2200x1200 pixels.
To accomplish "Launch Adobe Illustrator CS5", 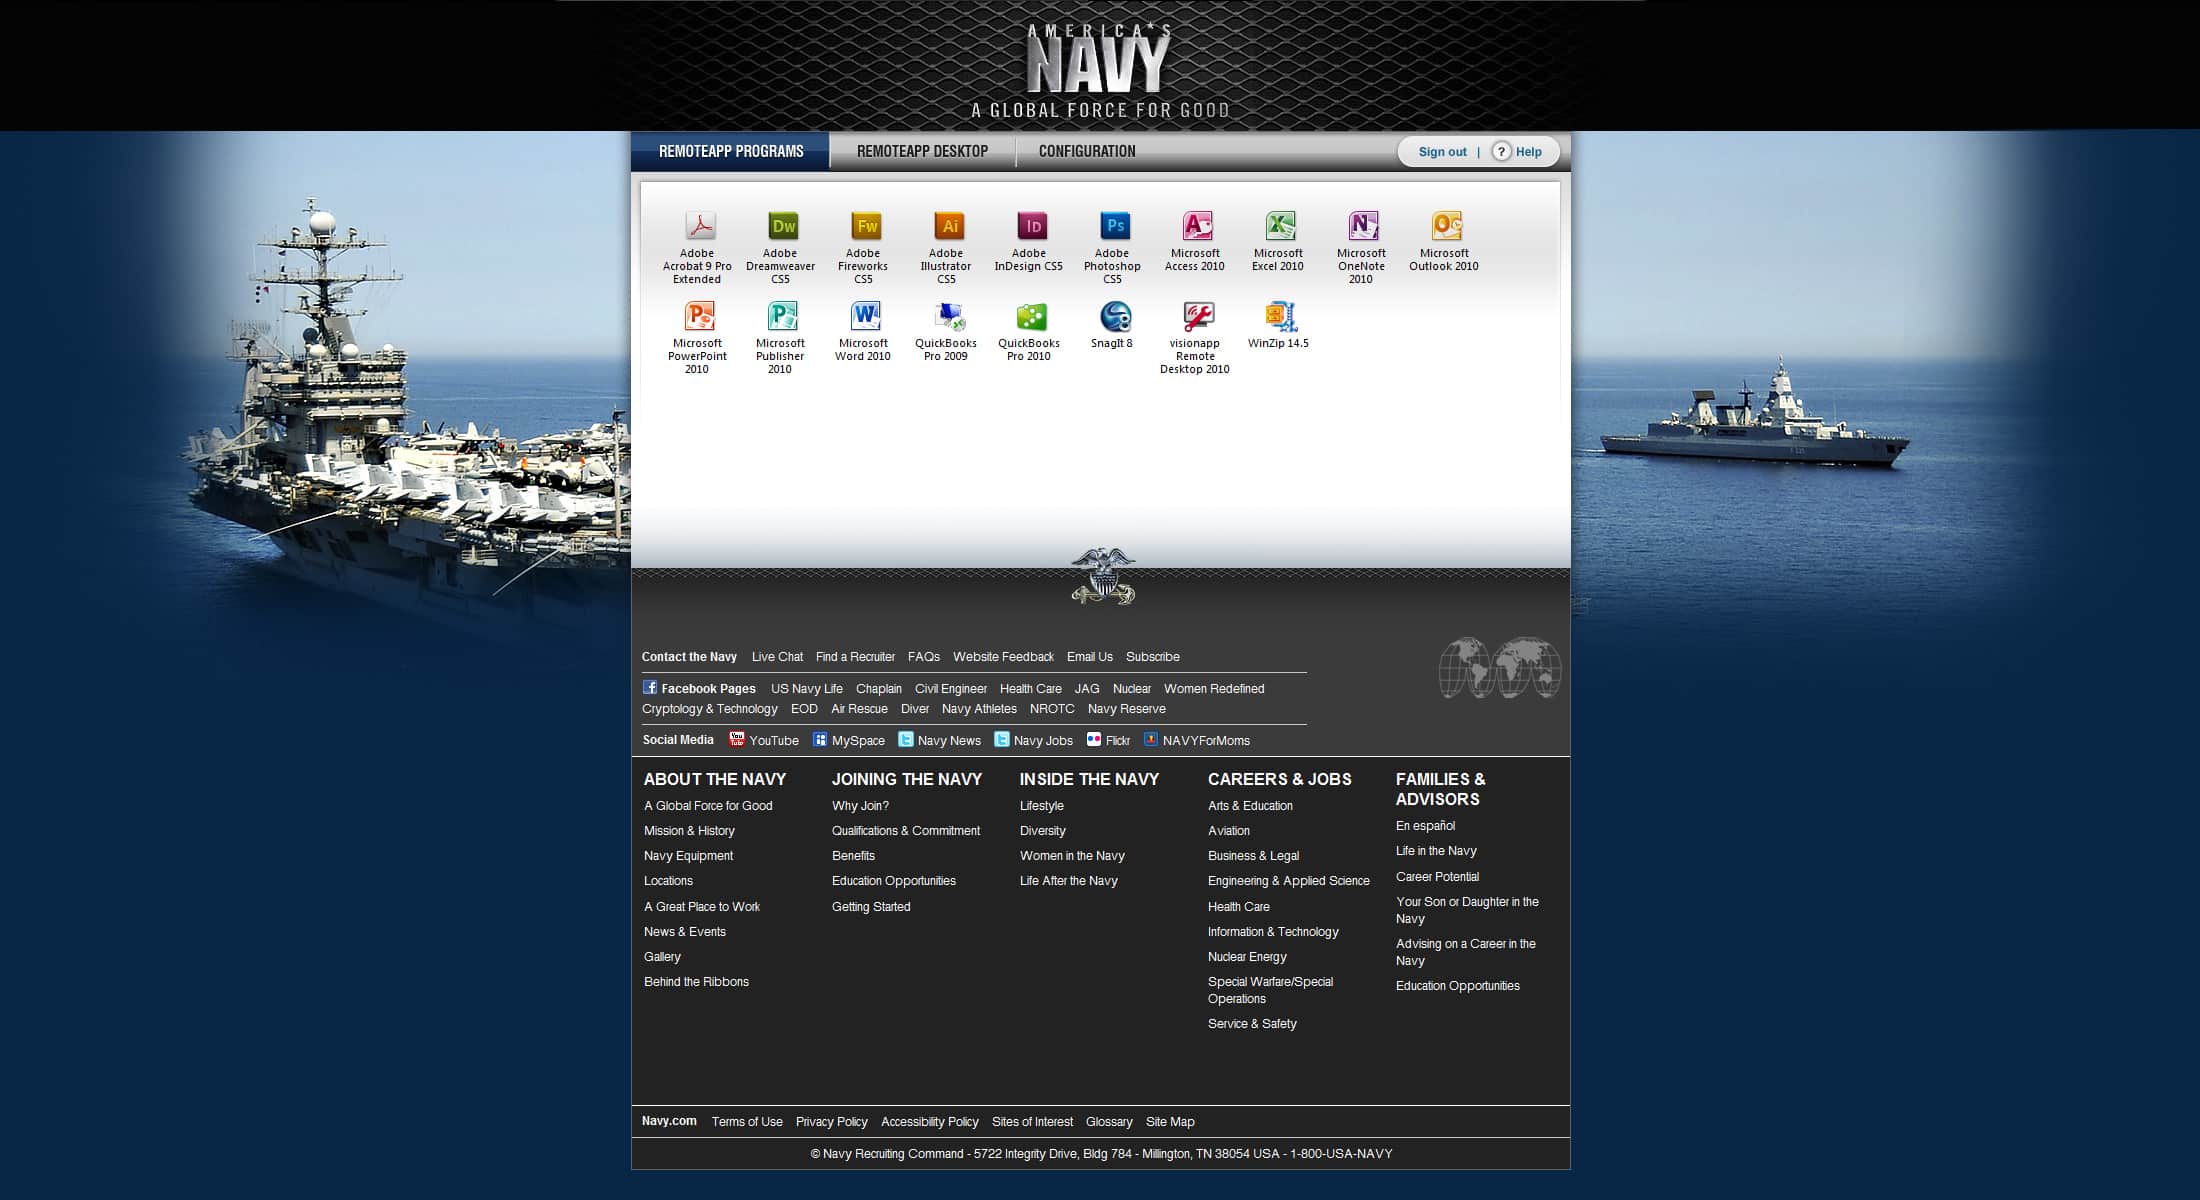I will (947, 246).
